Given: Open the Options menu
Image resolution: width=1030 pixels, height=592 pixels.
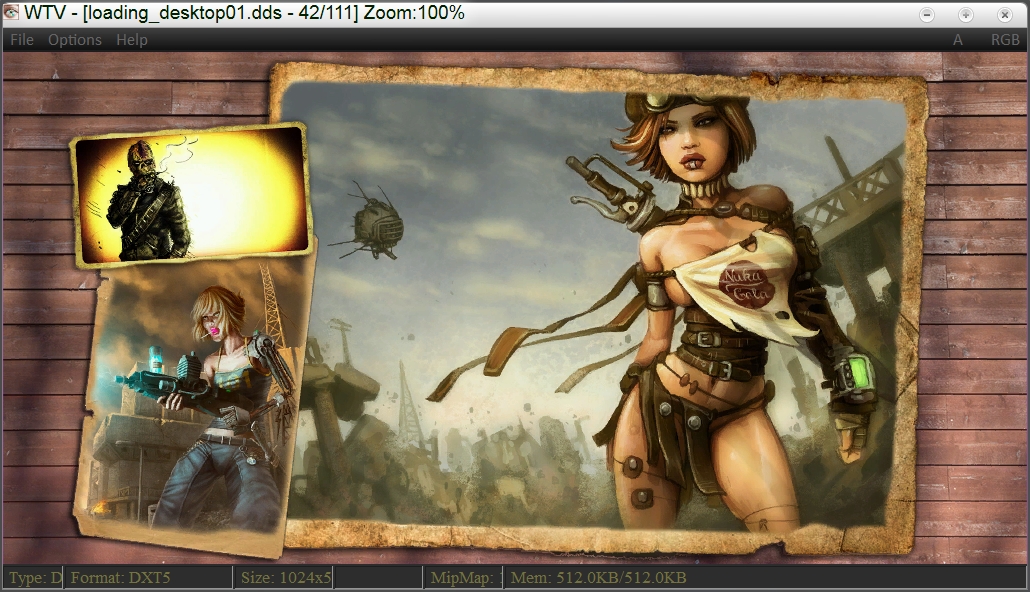Looking at the screenshot, I should point(75,40).
